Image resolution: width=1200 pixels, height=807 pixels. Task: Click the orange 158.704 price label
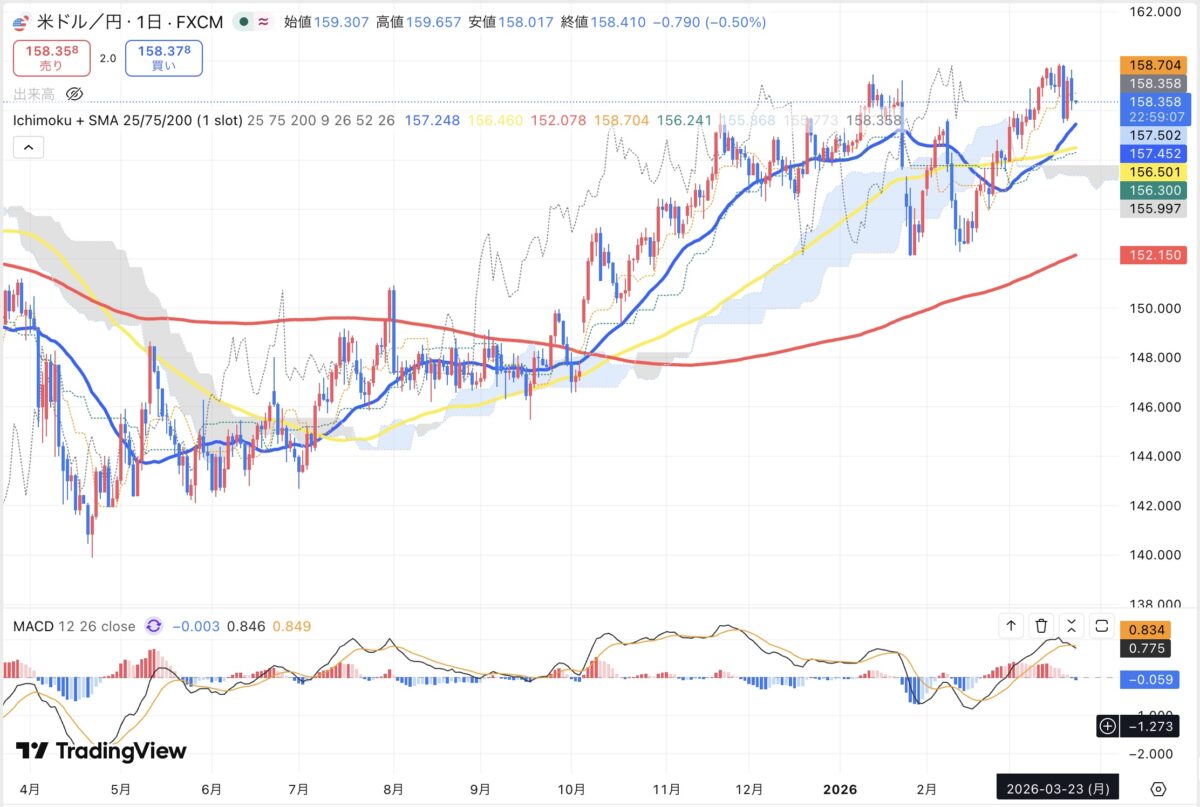[1153, 63]
